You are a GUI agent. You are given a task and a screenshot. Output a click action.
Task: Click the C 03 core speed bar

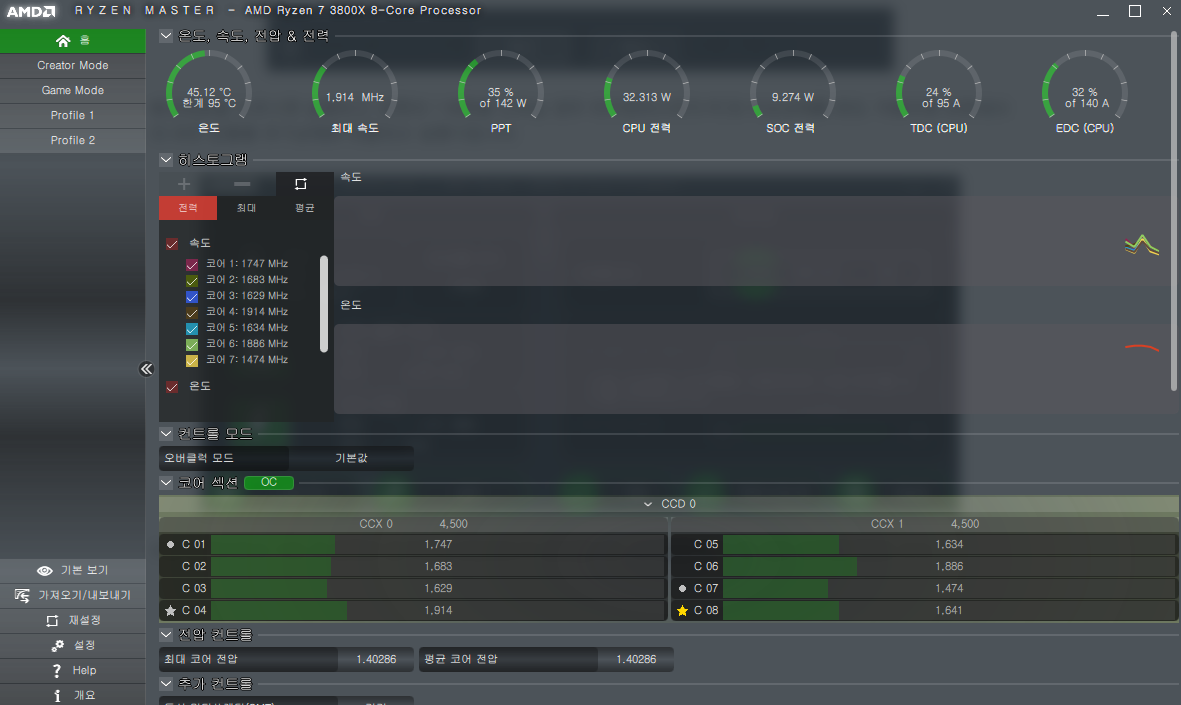[x=438, y=588]
